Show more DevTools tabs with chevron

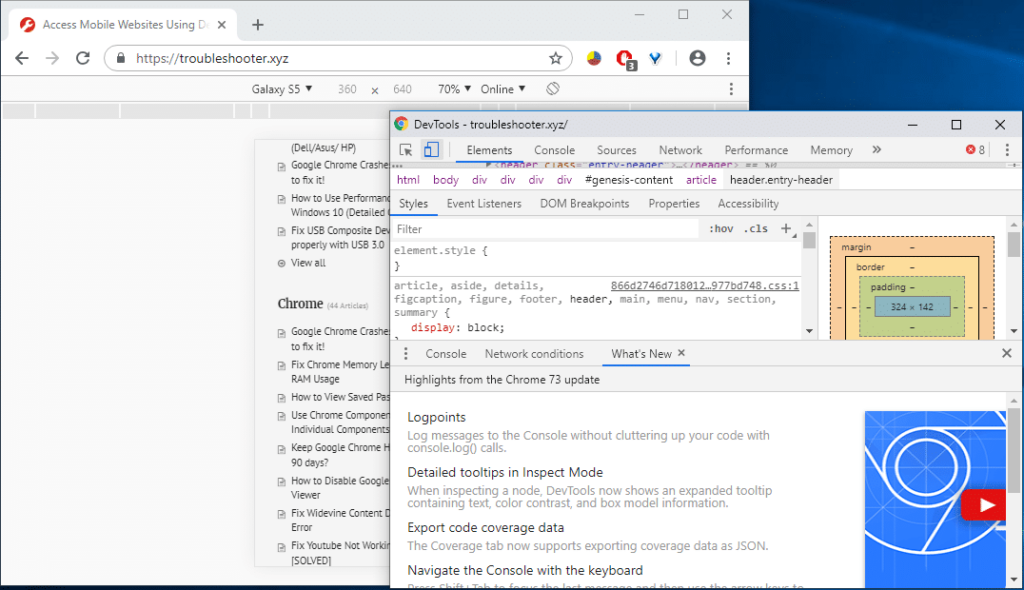click(876, 150)
